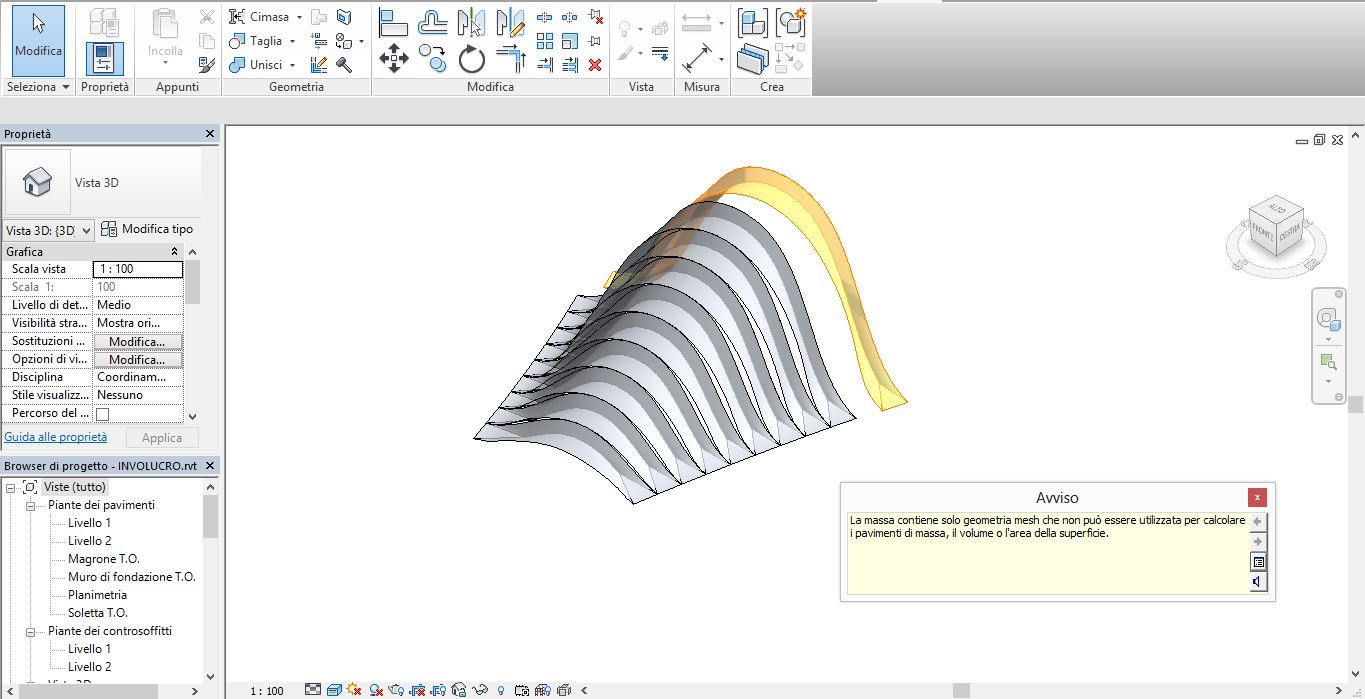This screenshot has width=1365, height=699.
Task: Click Modifica button for Sostituzioni row
Action: click(138, 341)
